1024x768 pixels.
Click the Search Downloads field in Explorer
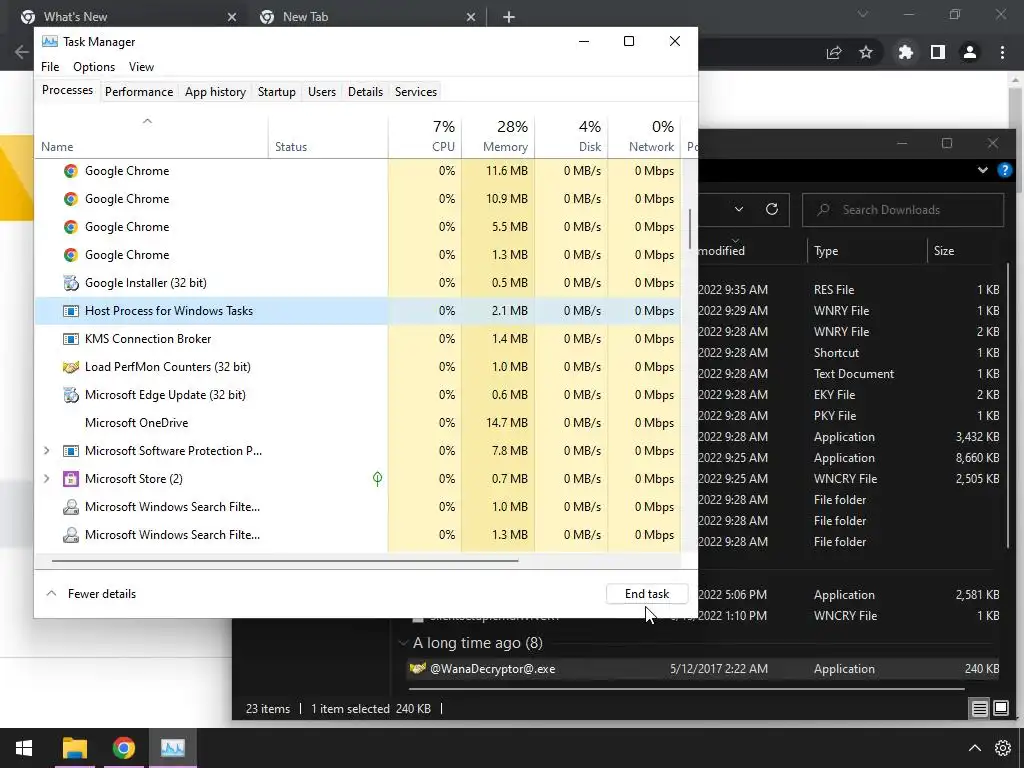(x=903, y=210)
